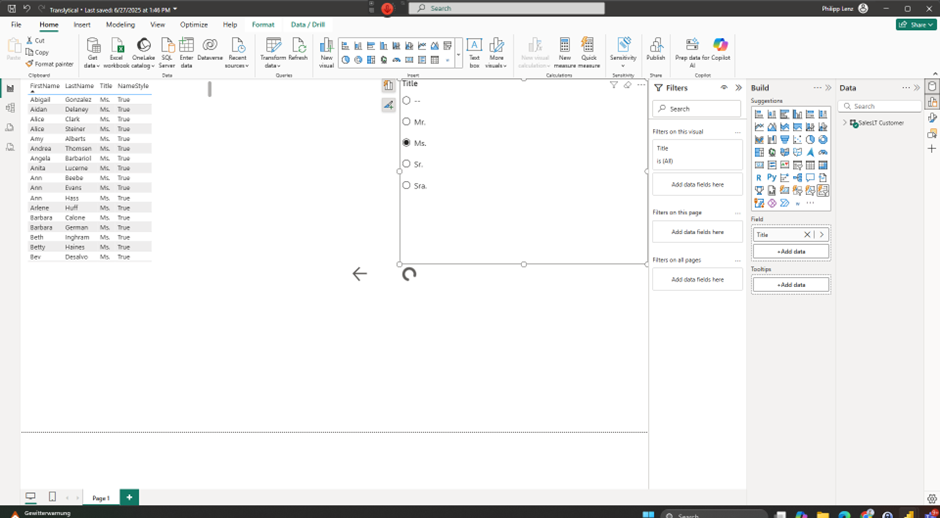Click the Publish icon in ribbon
Image resolution: width=940 pixels, height=518 pixels.
click(x=656, y=46)
